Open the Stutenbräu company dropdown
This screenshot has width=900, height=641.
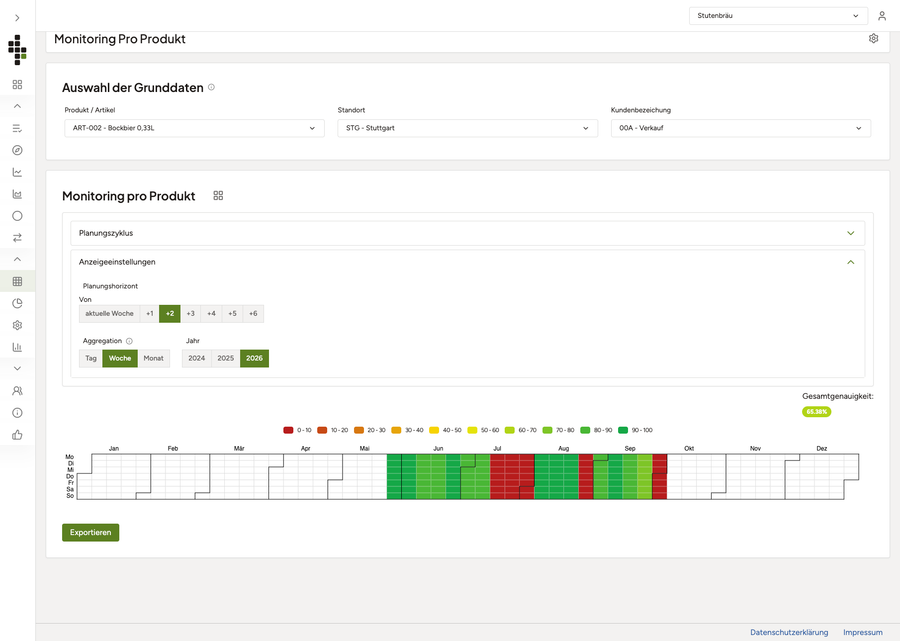pyautogui.click(x=778, y=15)
